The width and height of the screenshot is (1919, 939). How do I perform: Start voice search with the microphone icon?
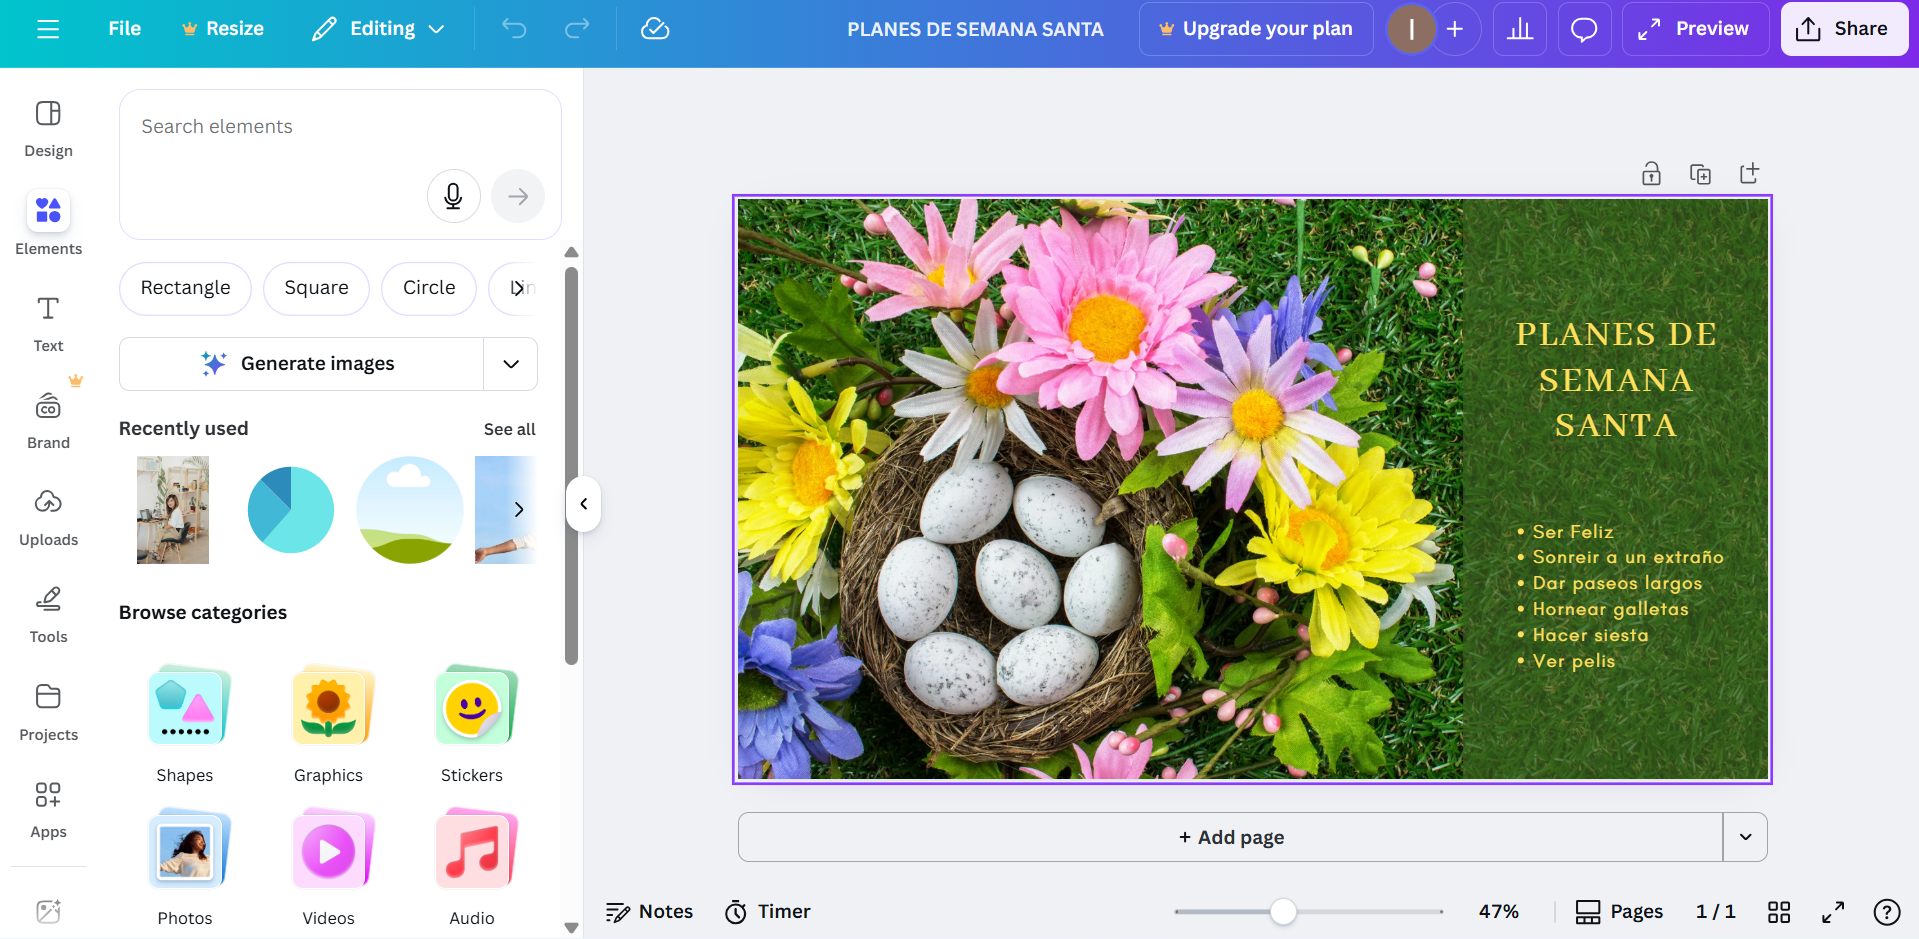point(453,196)
